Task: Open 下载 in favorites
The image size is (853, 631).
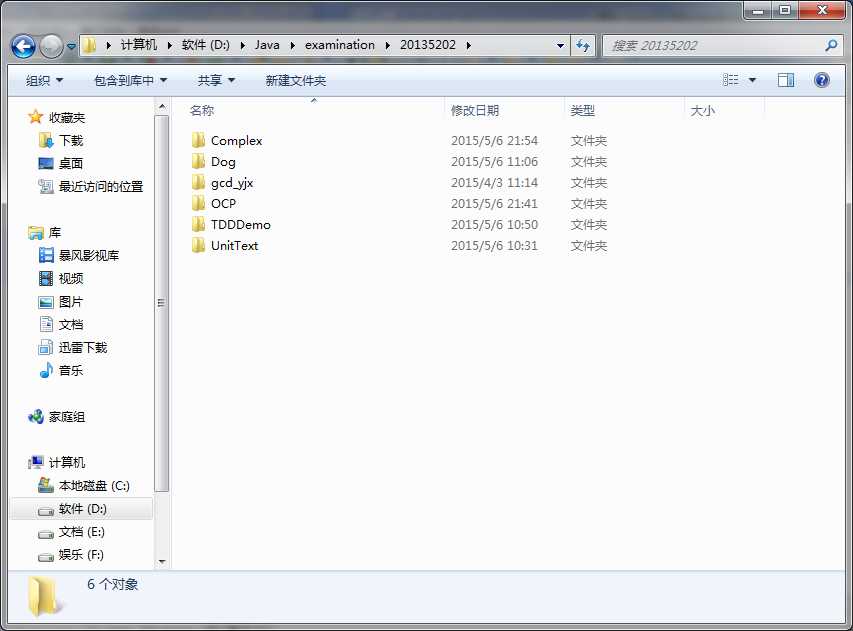Action: pyautogui.click(x=71, y=140)
